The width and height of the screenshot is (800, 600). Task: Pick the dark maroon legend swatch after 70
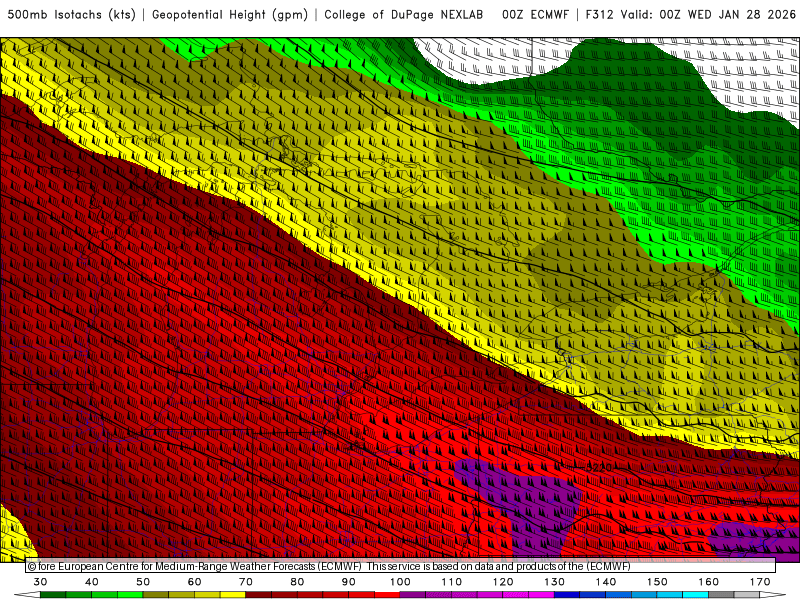pos(259,595)
